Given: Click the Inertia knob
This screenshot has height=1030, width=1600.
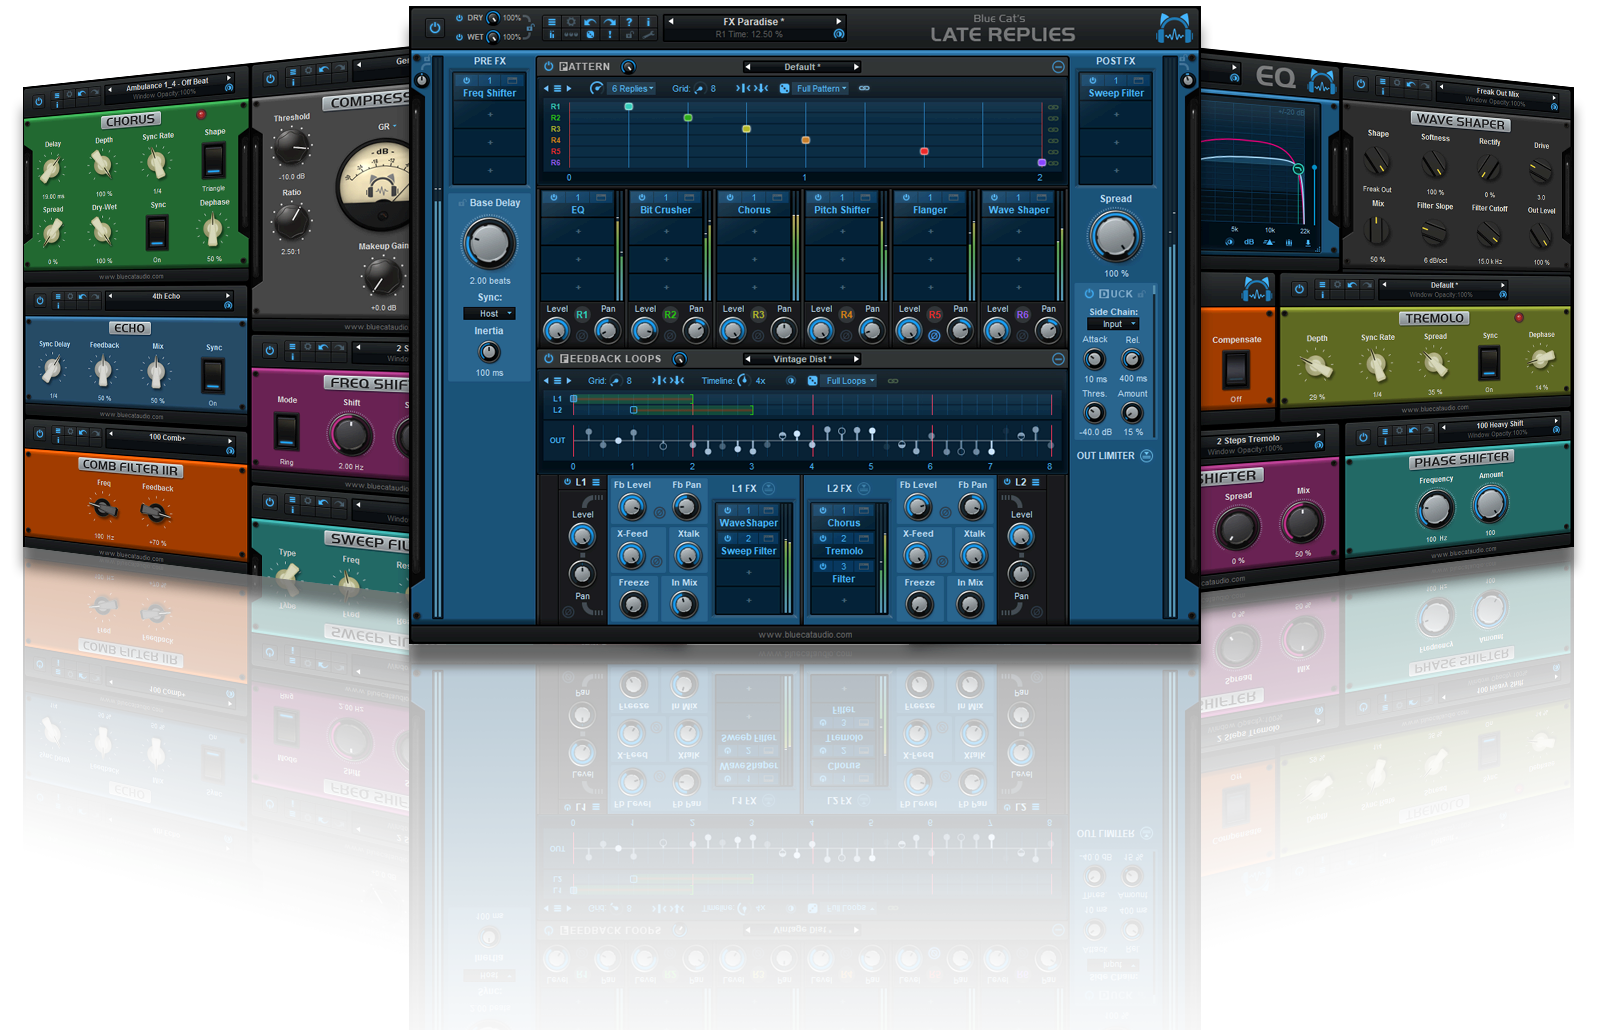Looking at the screenshot, I should (489, 351).
